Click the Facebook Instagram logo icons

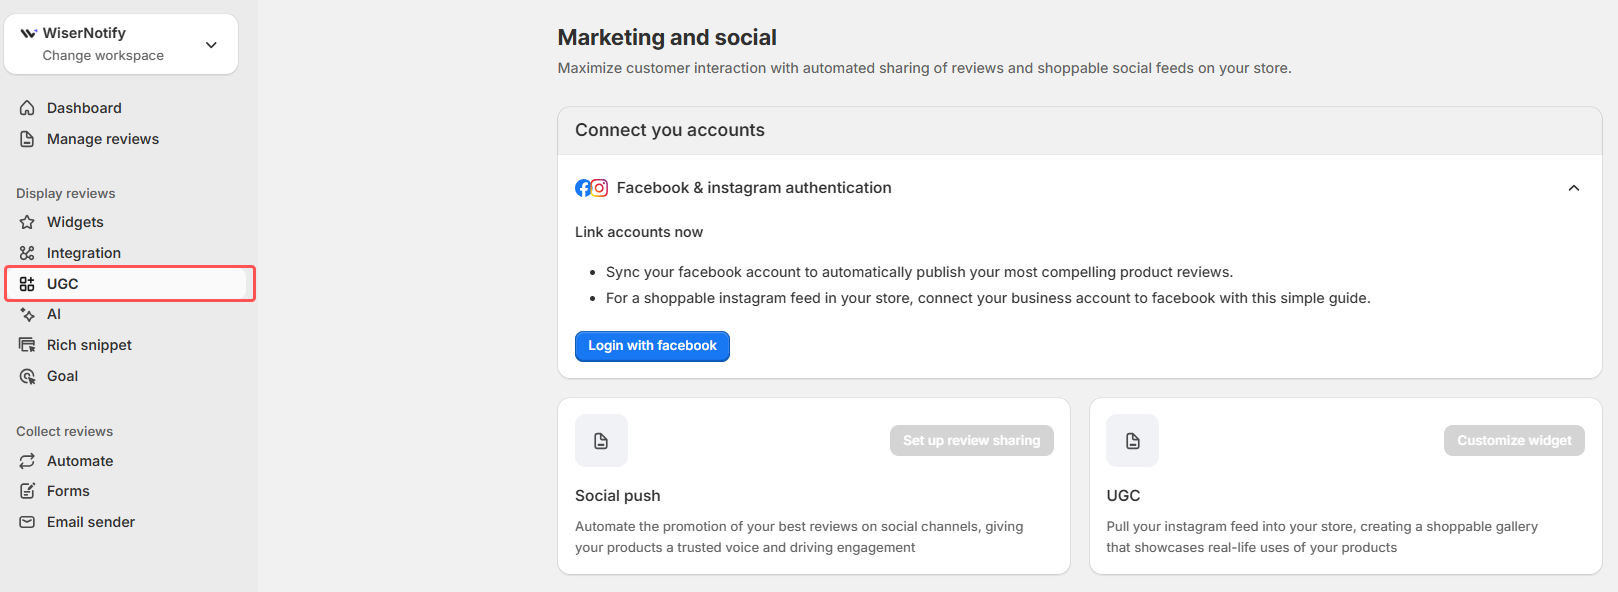coord(591,188)
